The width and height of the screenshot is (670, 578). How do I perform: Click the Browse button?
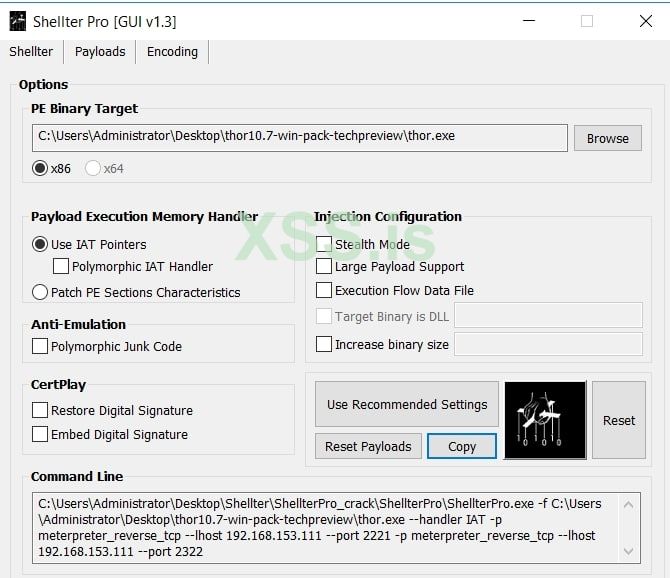pyautogui.click(x=608, y=138)
